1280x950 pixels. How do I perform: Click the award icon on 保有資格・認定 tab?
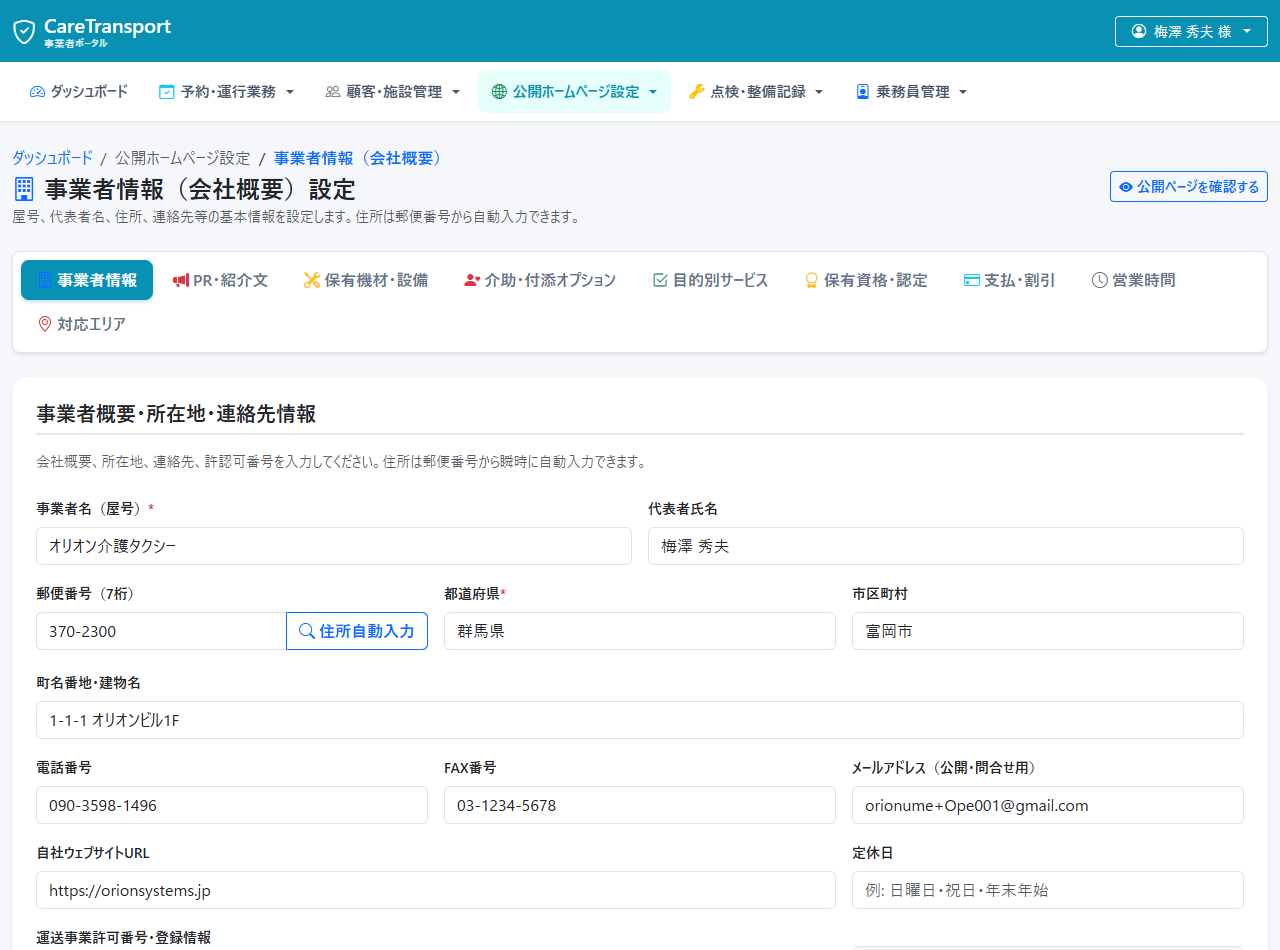[x=812, y=280]
